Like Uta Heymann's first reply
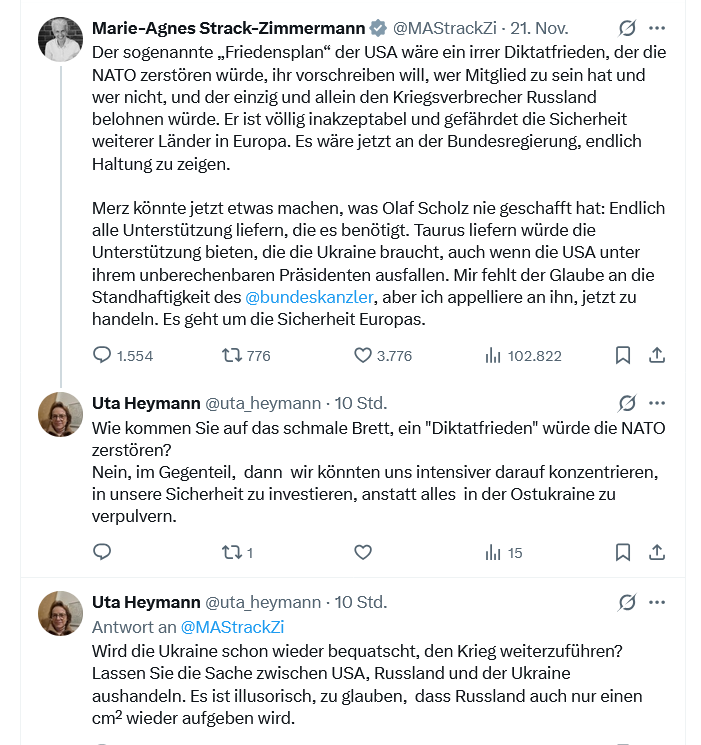The width and height of the screenshot is (701, 745). click(x=363, y=552)
